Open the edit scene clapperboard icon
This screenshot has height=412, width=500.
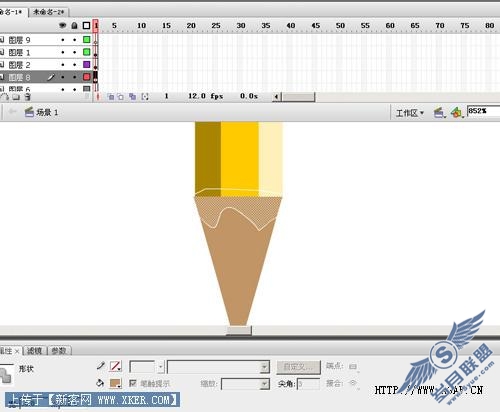pos(440,113)
